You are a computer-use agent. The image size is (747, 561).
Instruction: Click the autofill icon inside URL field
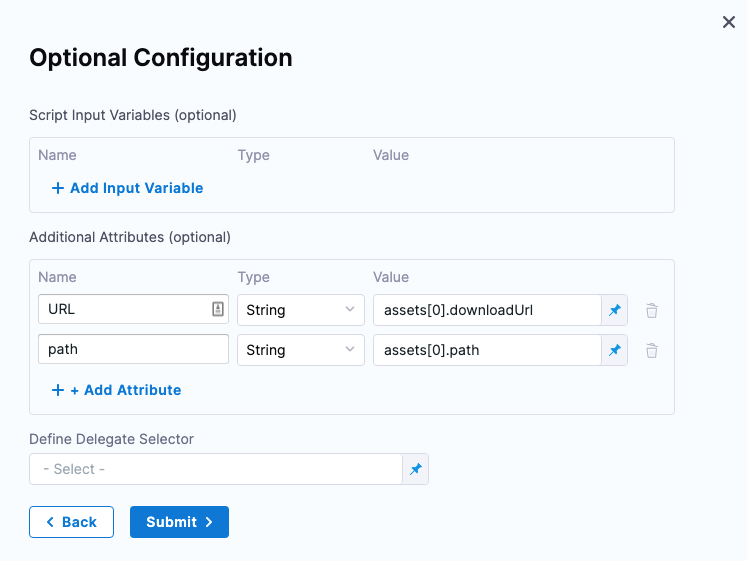(218, 310)
